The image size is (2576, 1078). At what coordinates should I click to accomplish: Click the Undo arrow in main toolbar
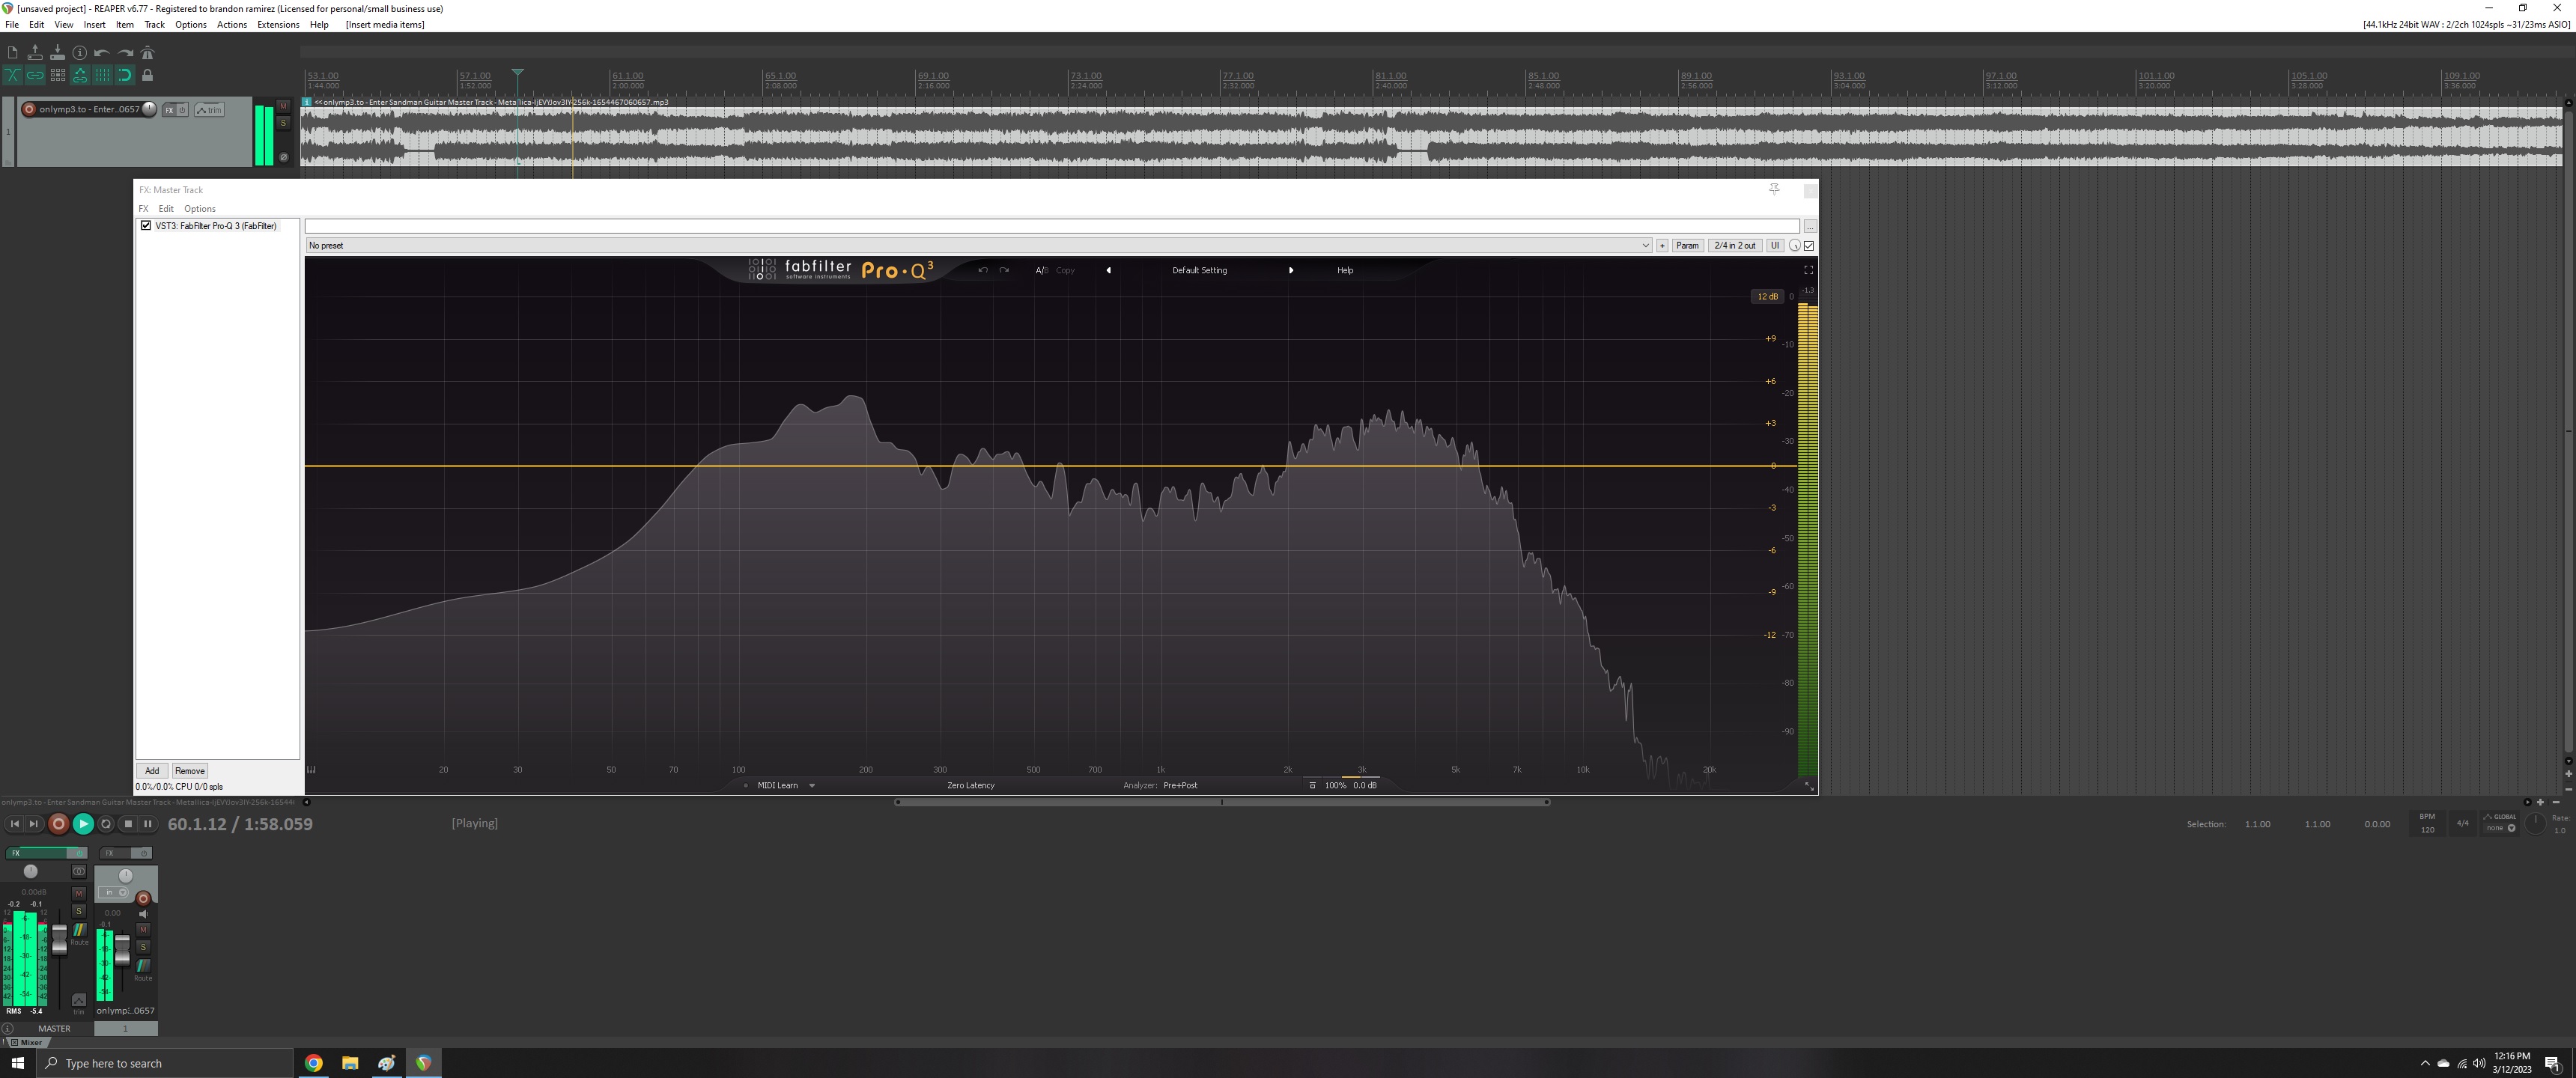[102, 53]
